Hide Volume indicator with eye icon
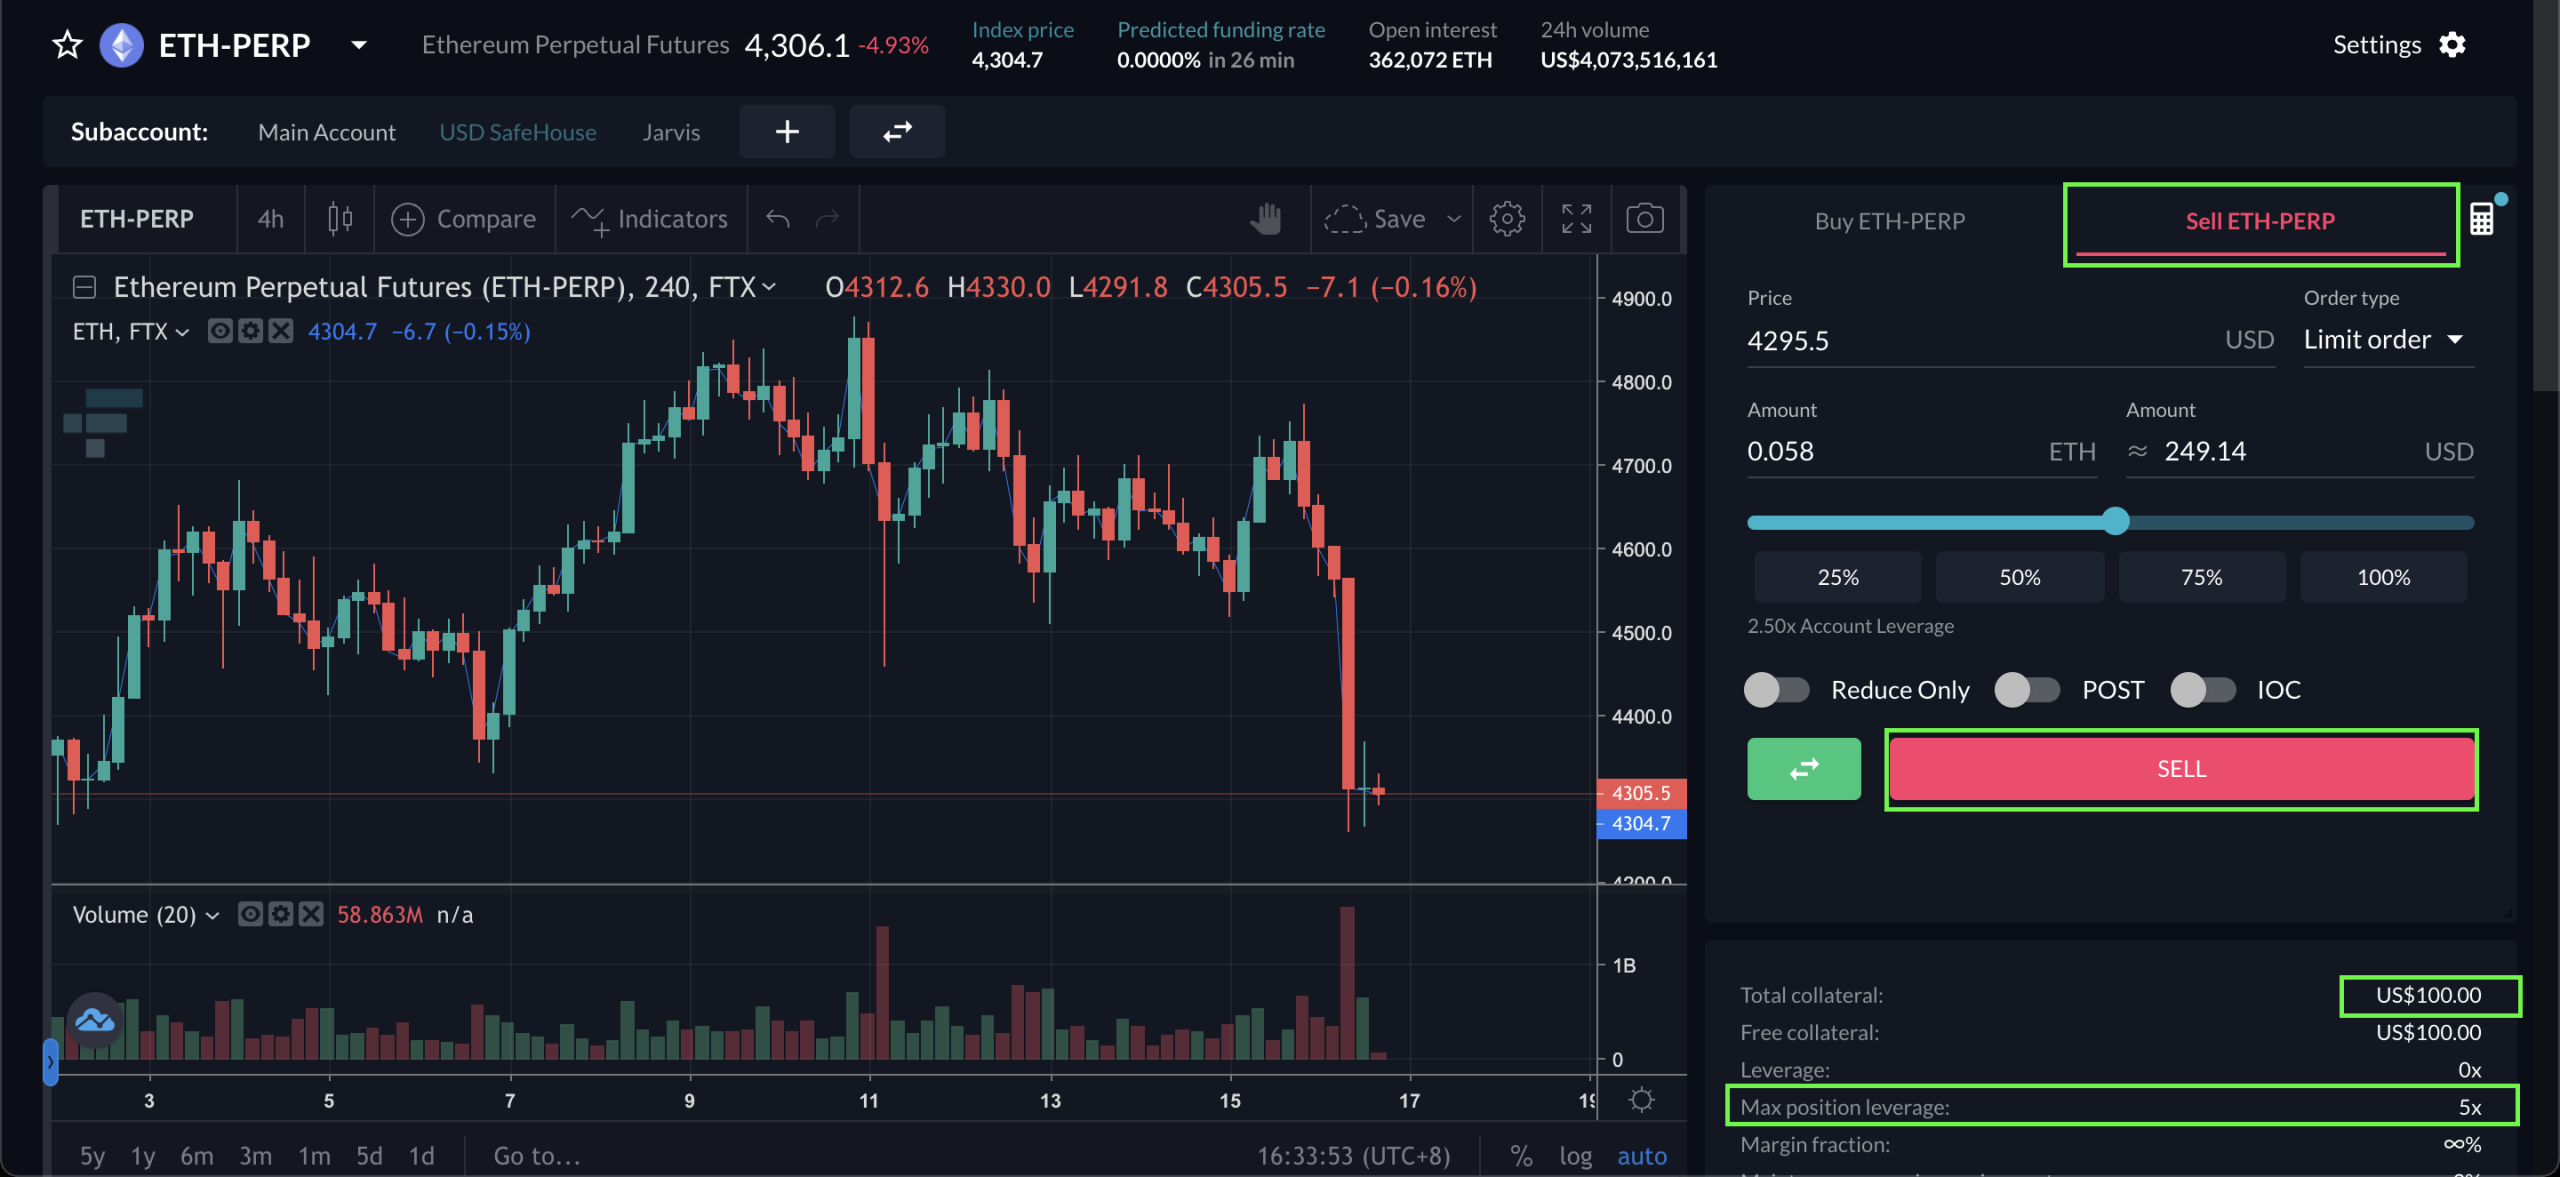The width and height of the screenshot is (2560, 1177). tap(250, 914)
